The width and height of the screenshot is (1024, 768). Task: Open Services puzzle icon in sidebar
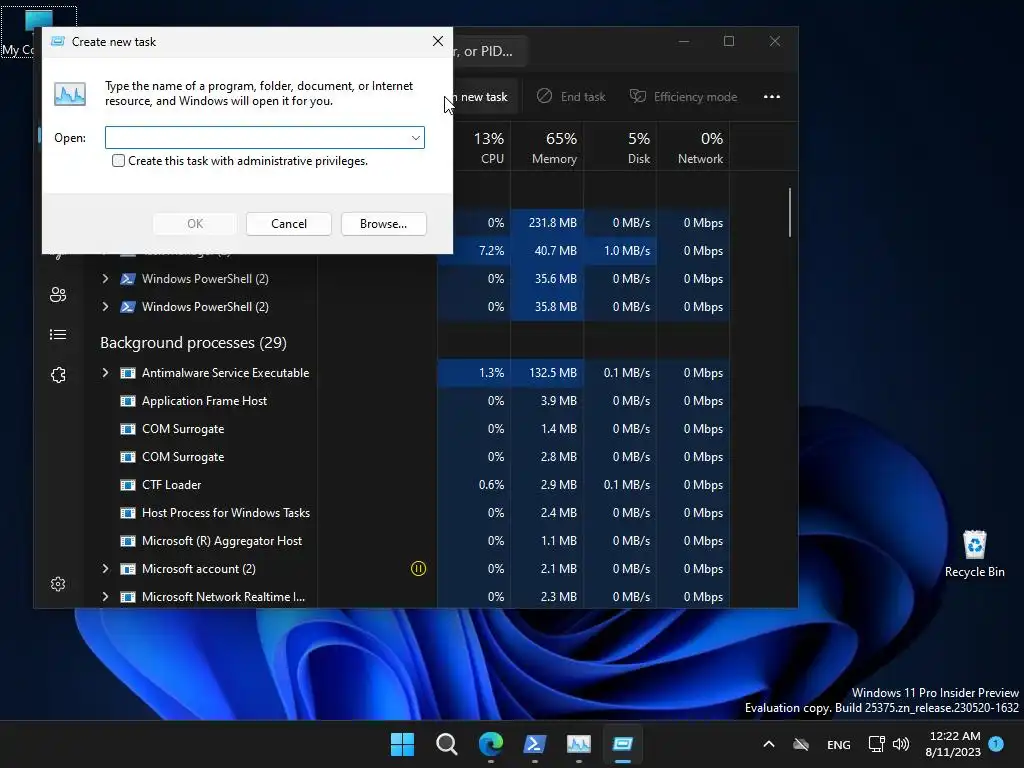(58, 375)
